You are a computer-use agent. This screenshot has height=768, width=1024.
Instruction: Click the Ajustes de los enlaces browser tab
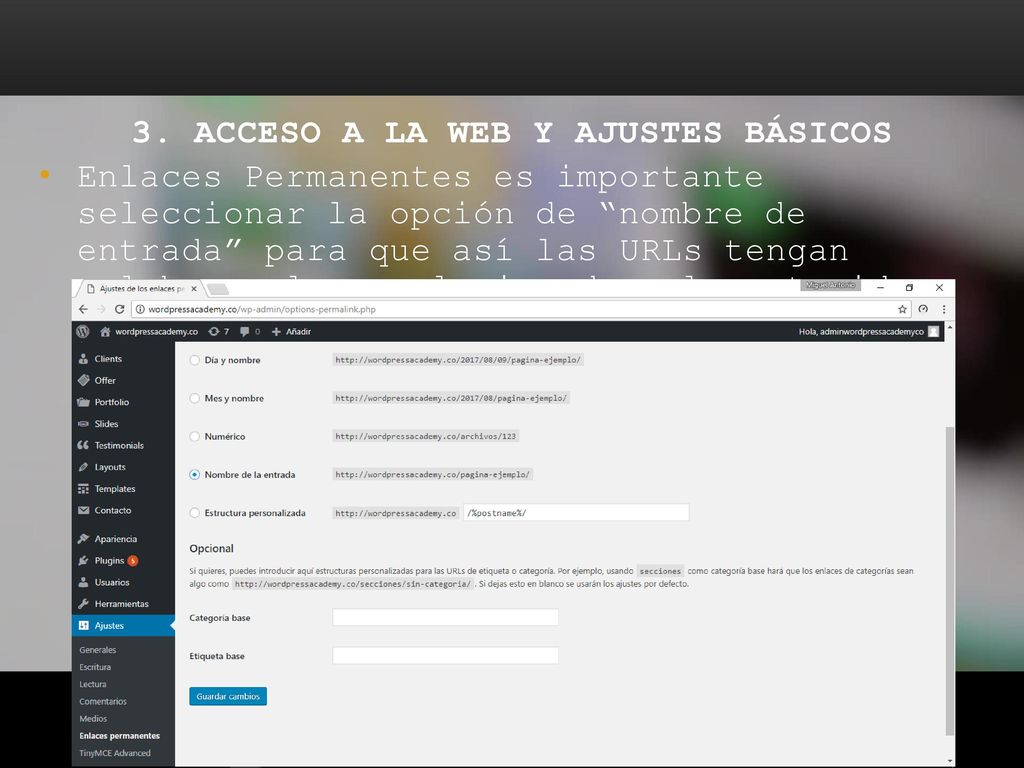tap(140, 288)
